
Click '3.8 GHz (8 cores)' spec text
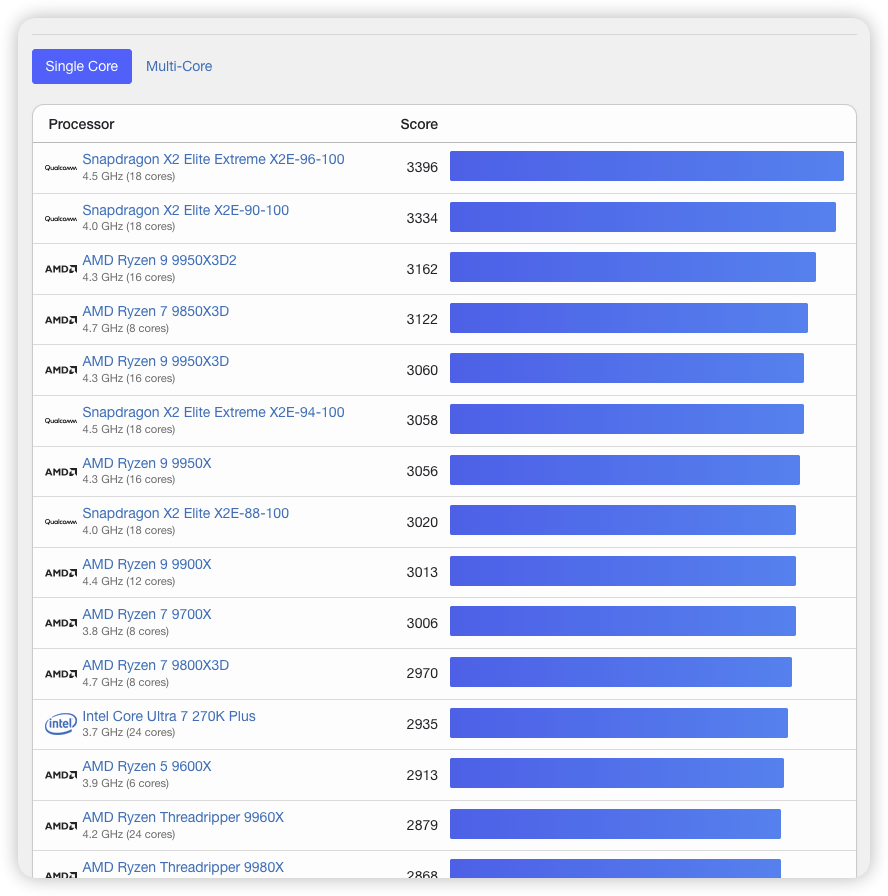click(125, 631)
